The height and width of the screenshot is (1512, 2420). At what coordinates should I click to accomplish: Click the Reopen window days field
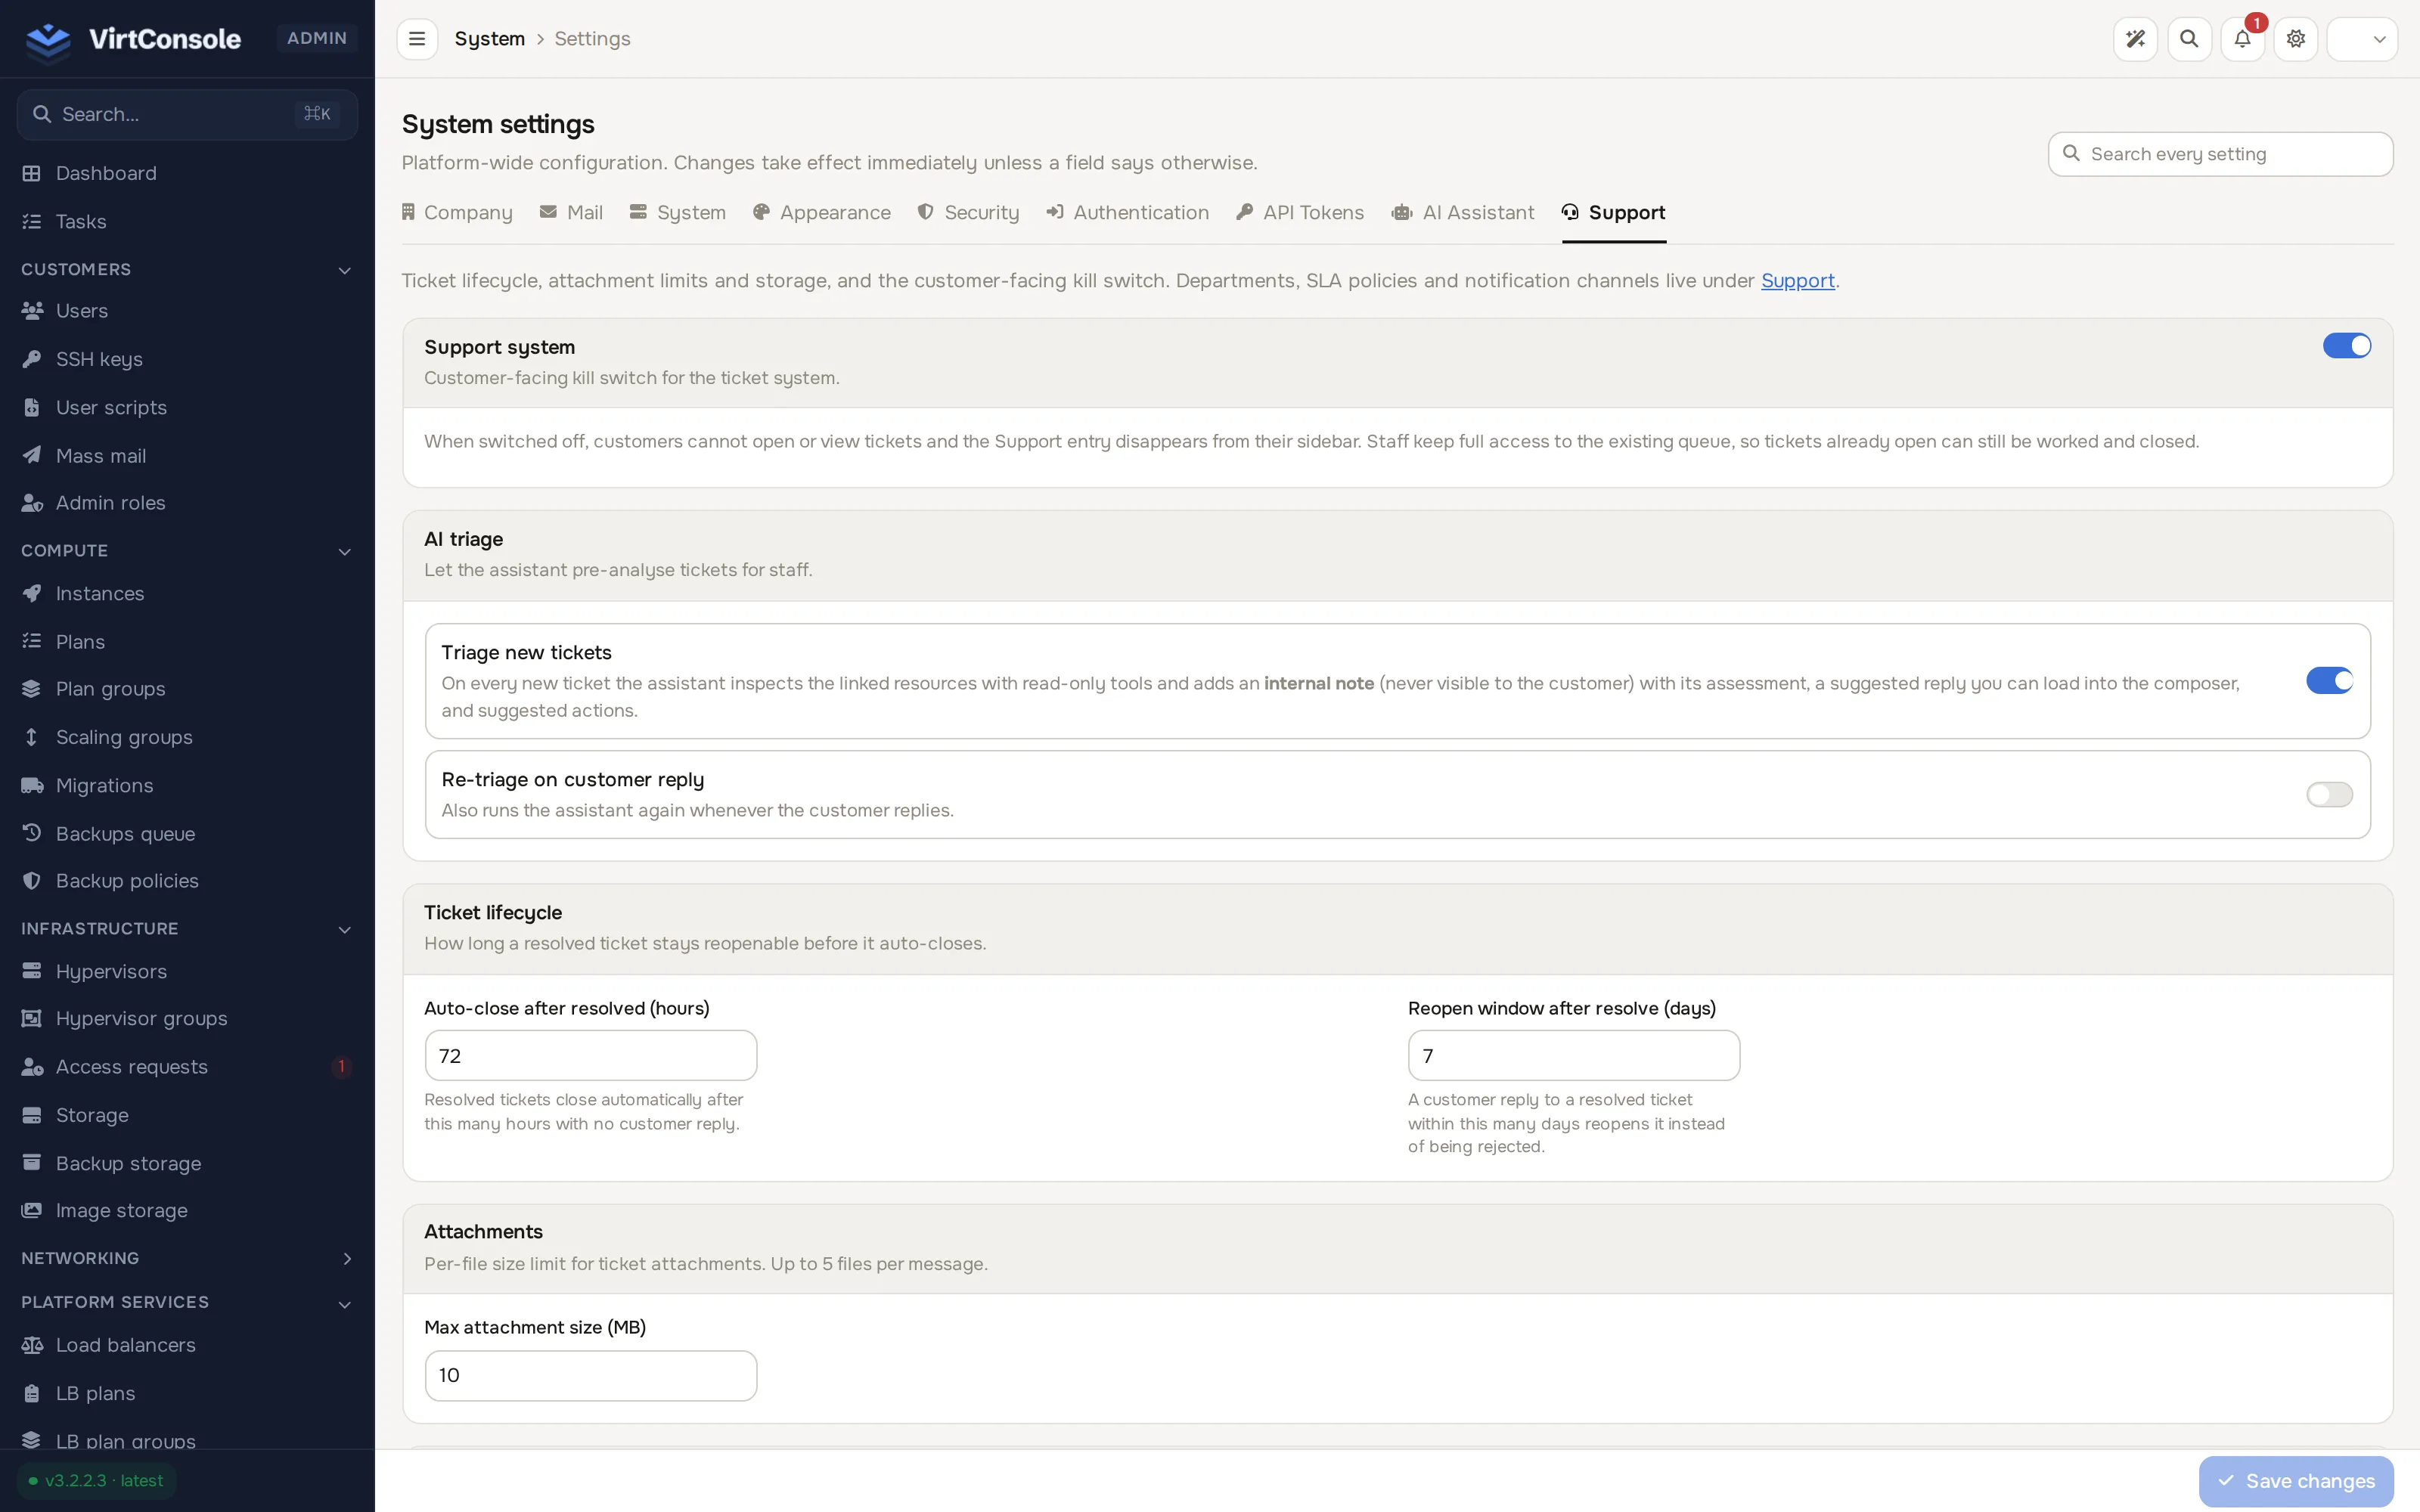(1574, 1056)
